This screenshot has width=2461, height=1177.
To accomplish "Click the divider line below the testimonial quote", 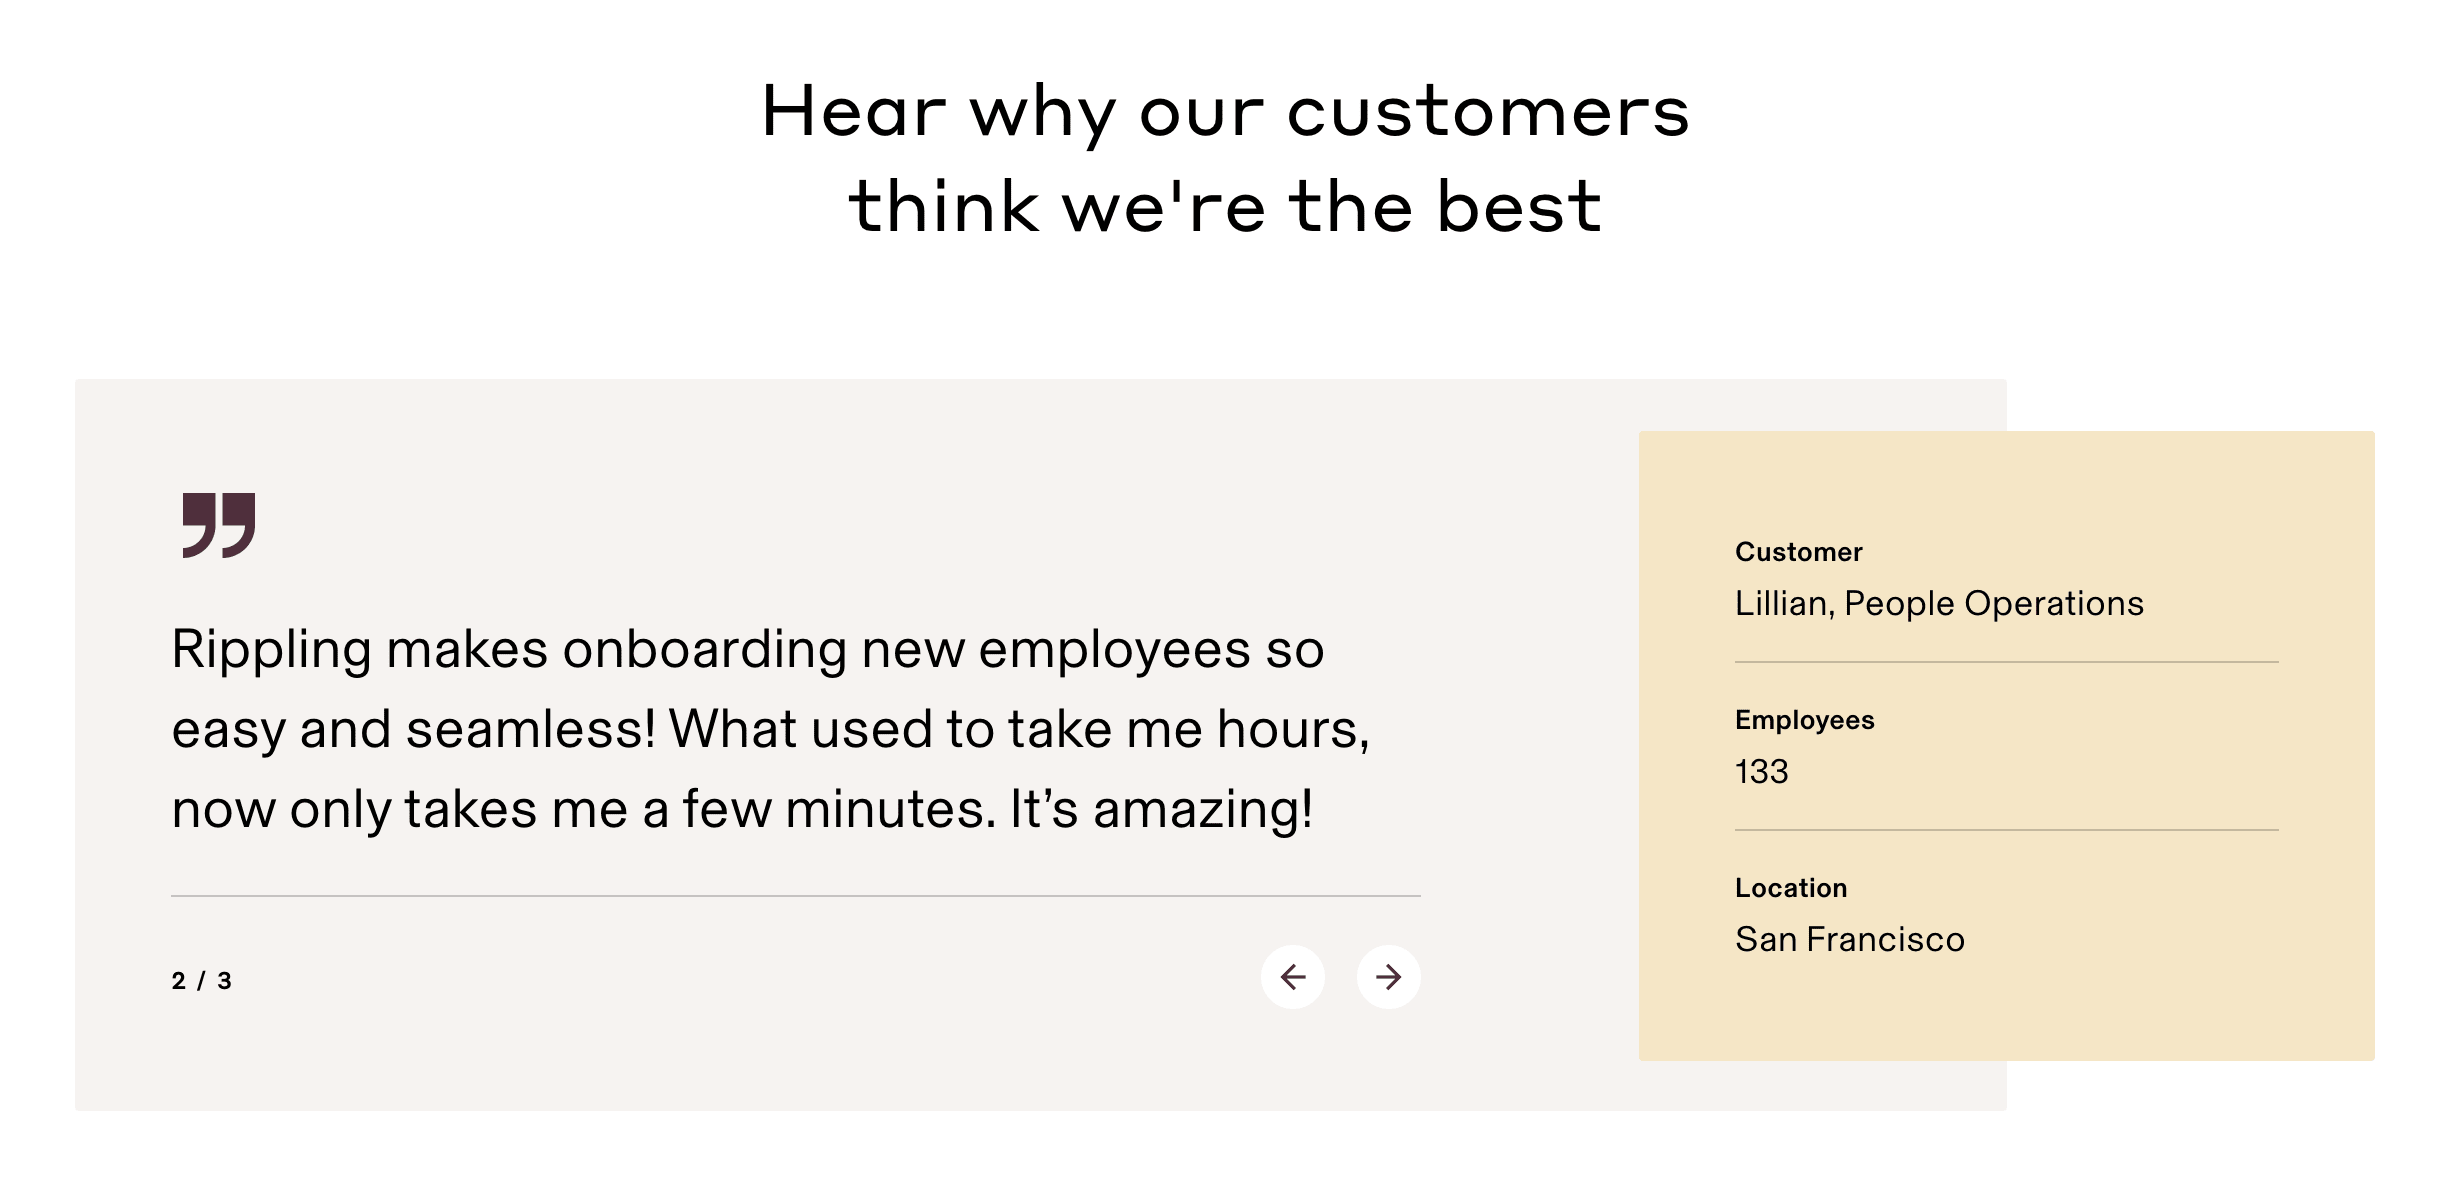I will click(x=795, y=896).
